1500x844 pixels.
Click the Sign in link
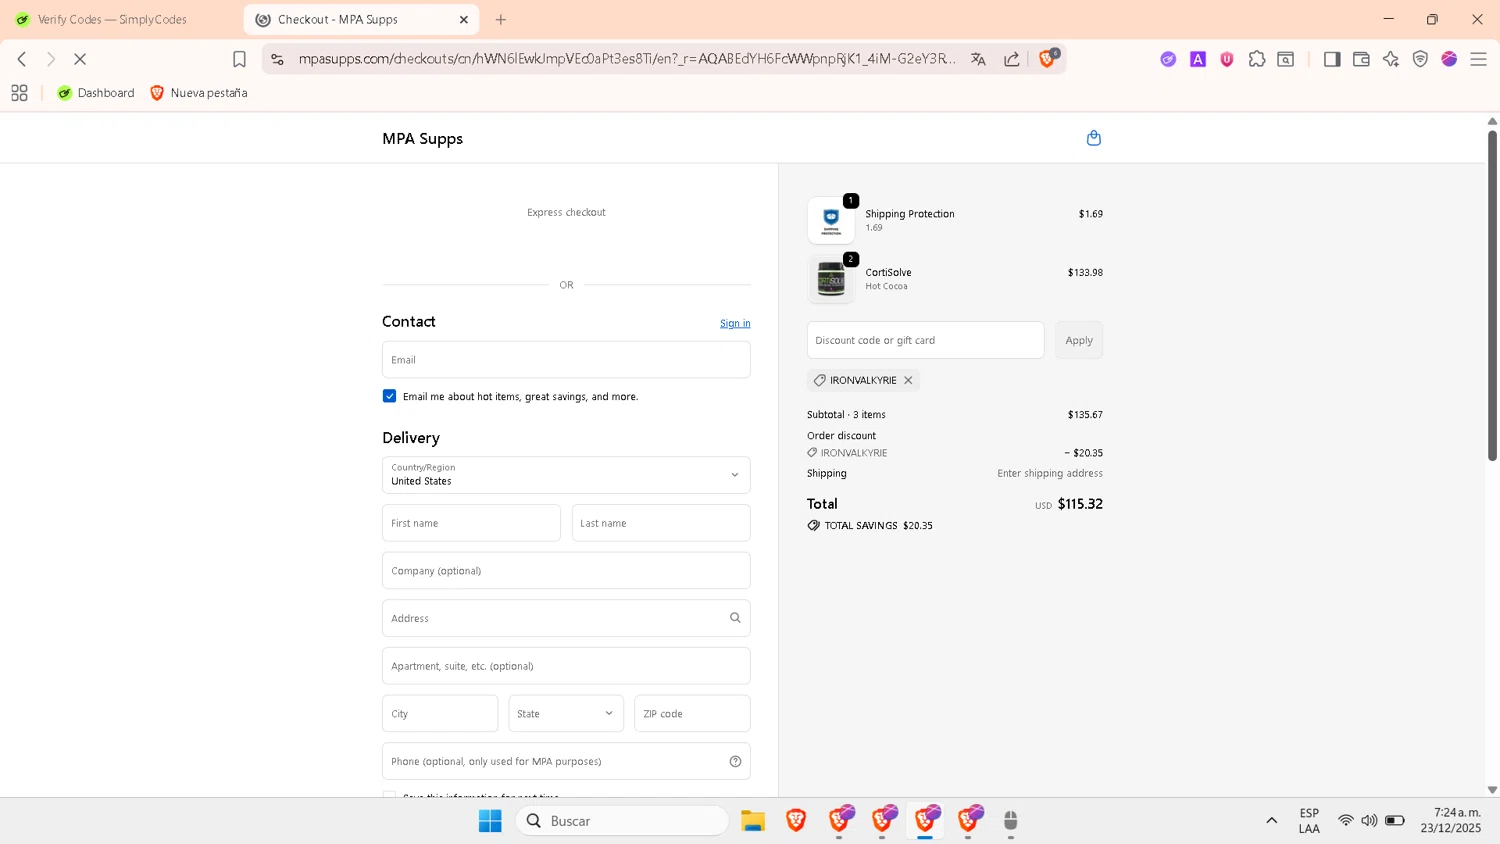735,323
